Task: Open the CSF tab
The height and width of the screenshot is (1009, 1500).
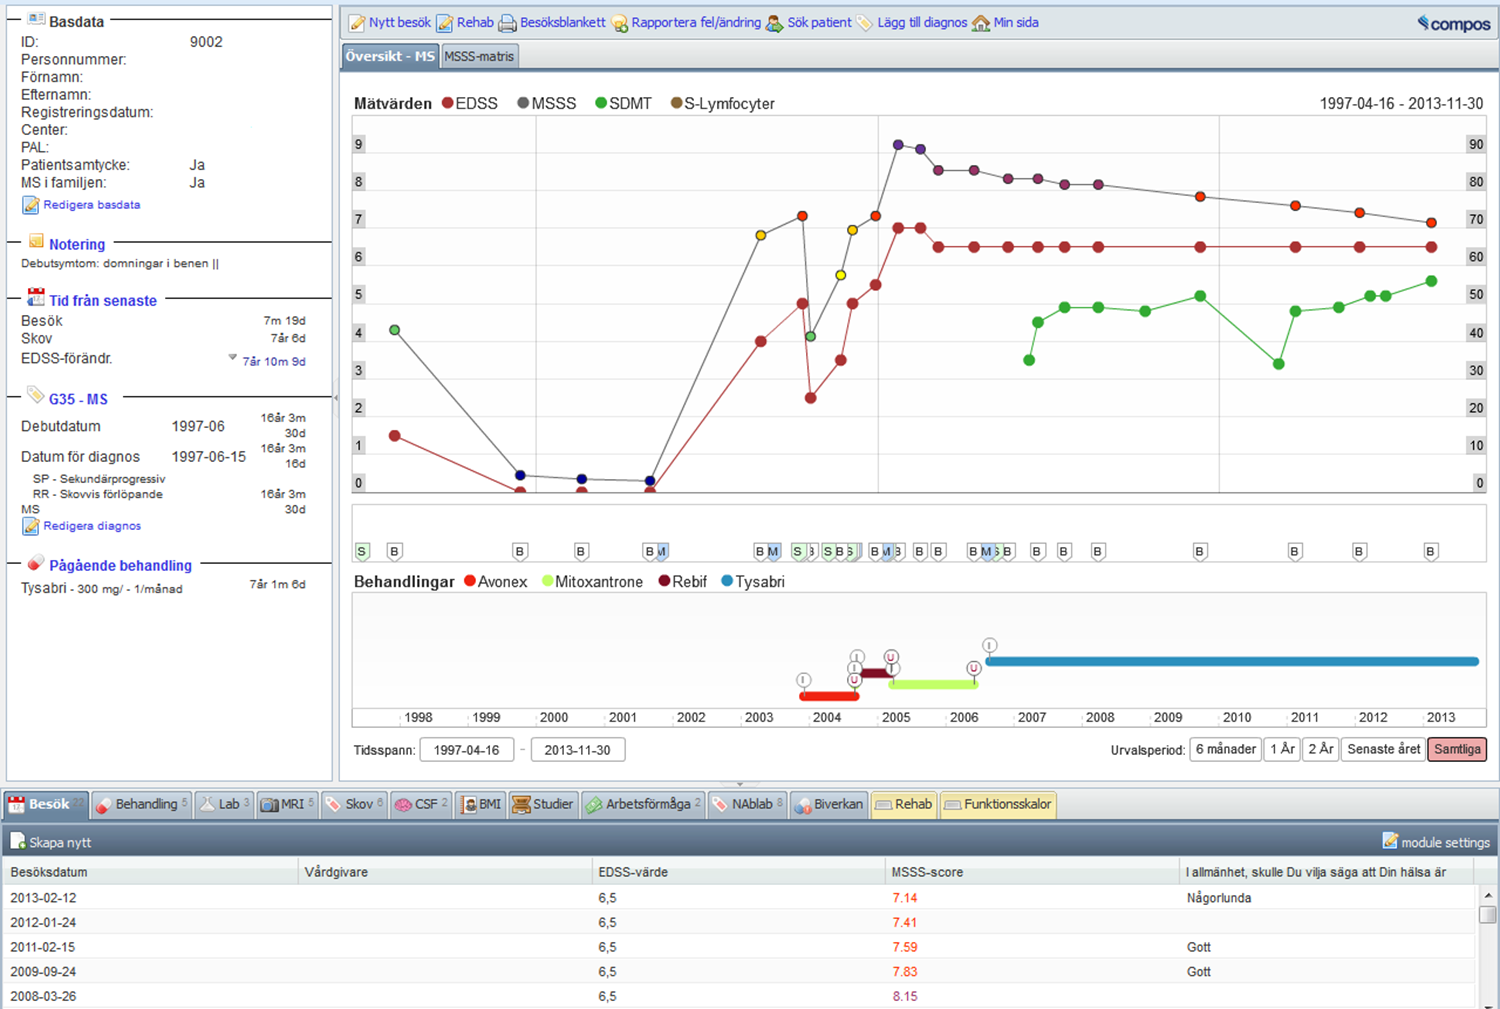Action: 421,804
